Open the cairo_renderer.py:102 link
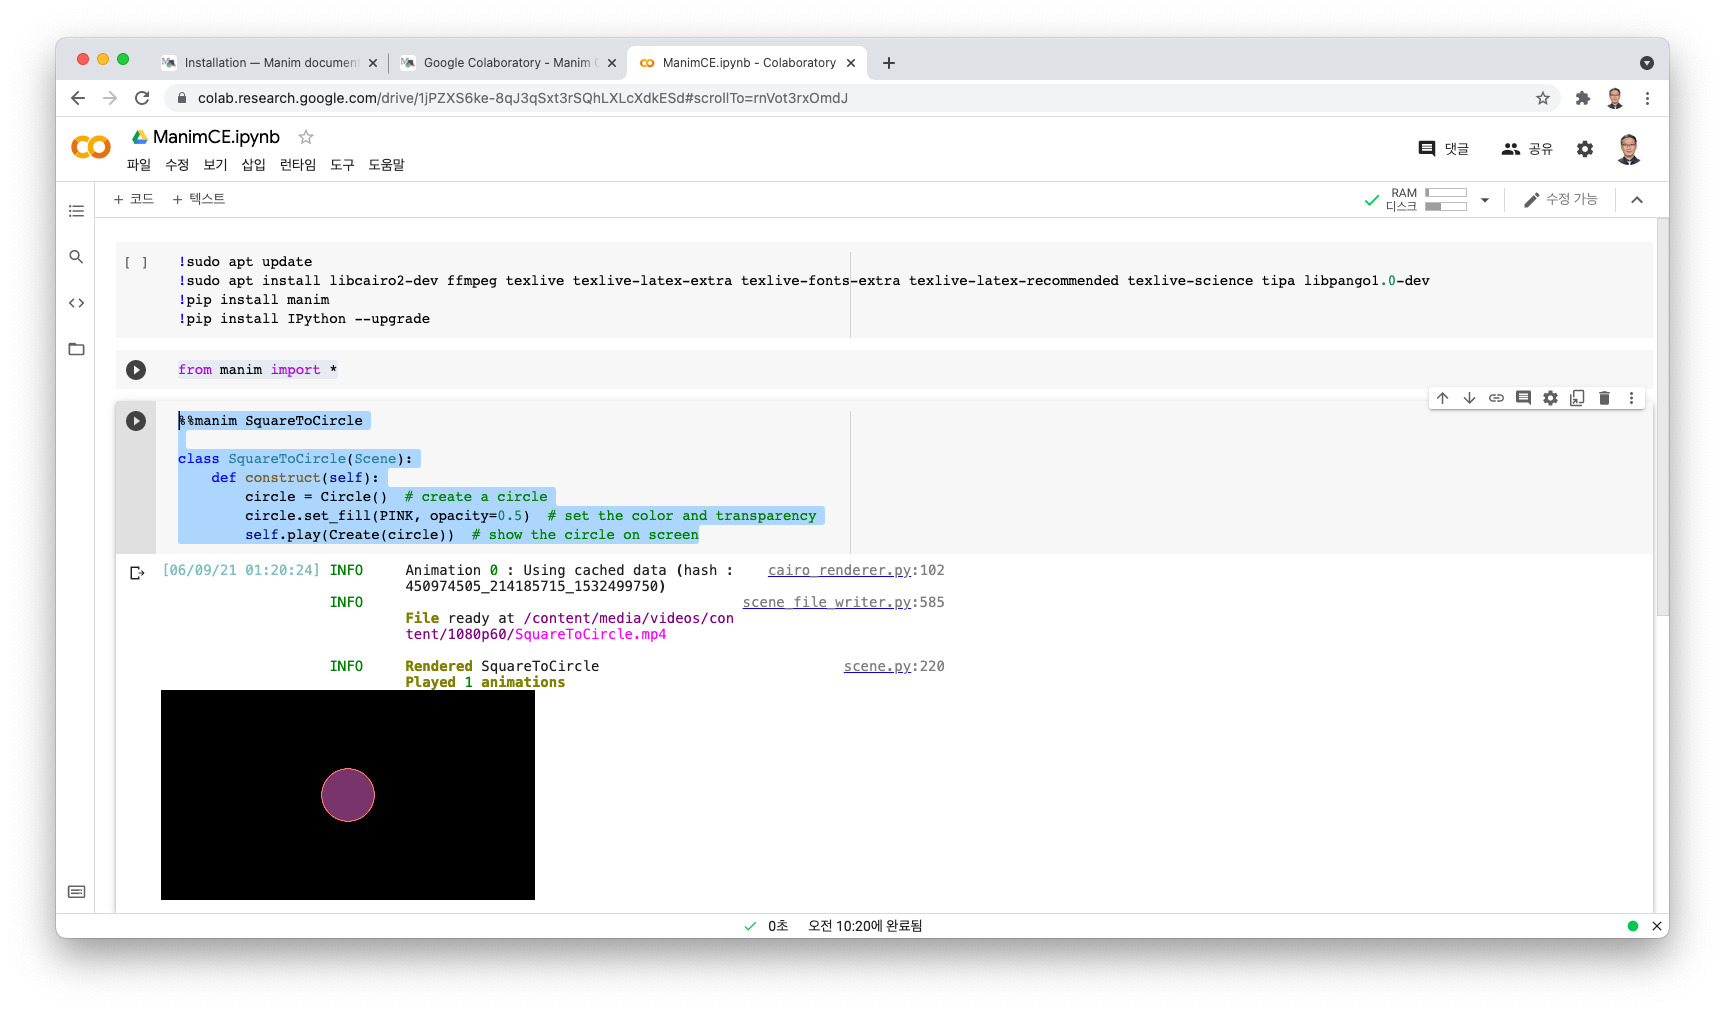 838,570
